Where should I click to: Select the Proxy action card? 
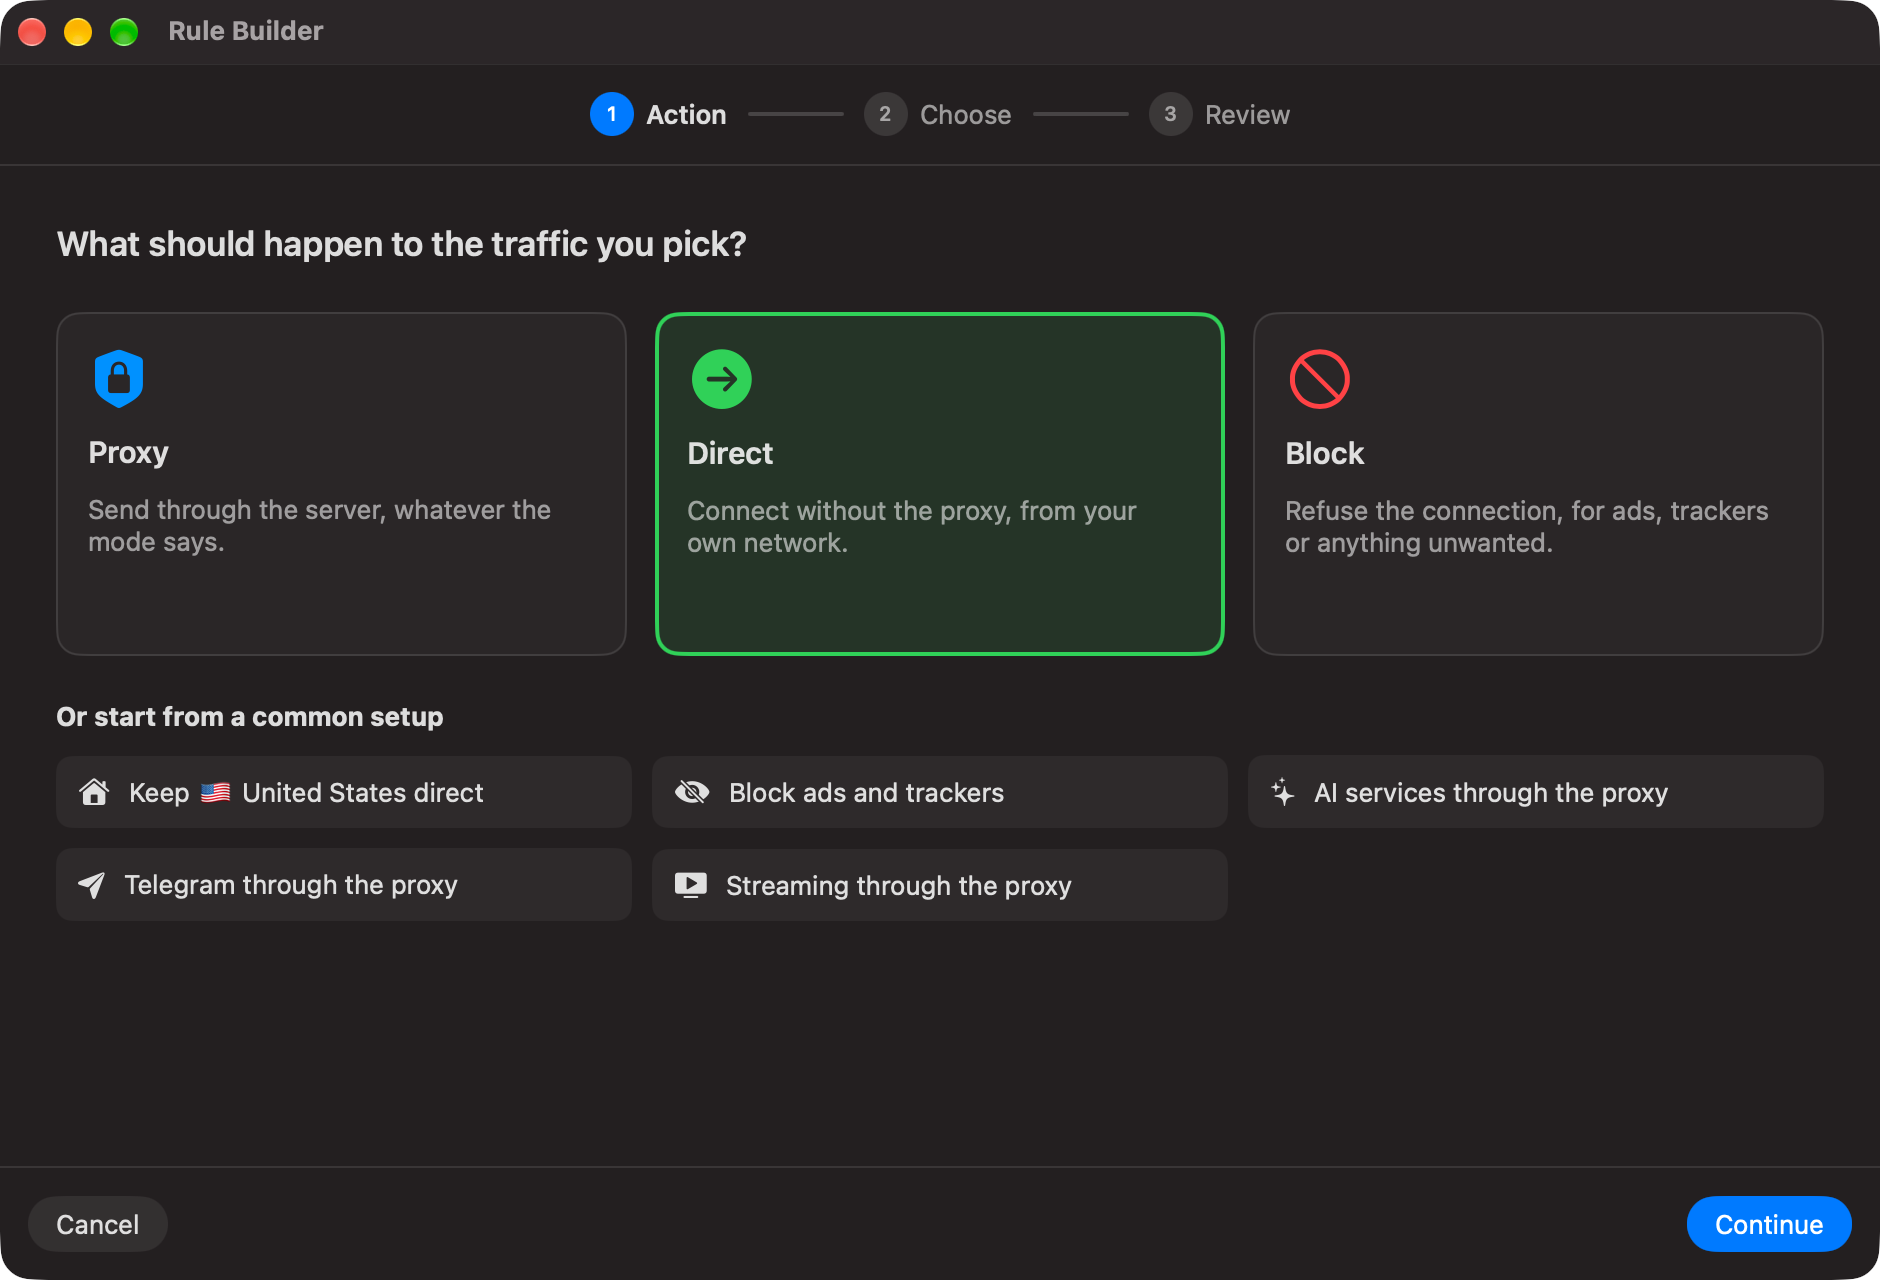[341, 484]
